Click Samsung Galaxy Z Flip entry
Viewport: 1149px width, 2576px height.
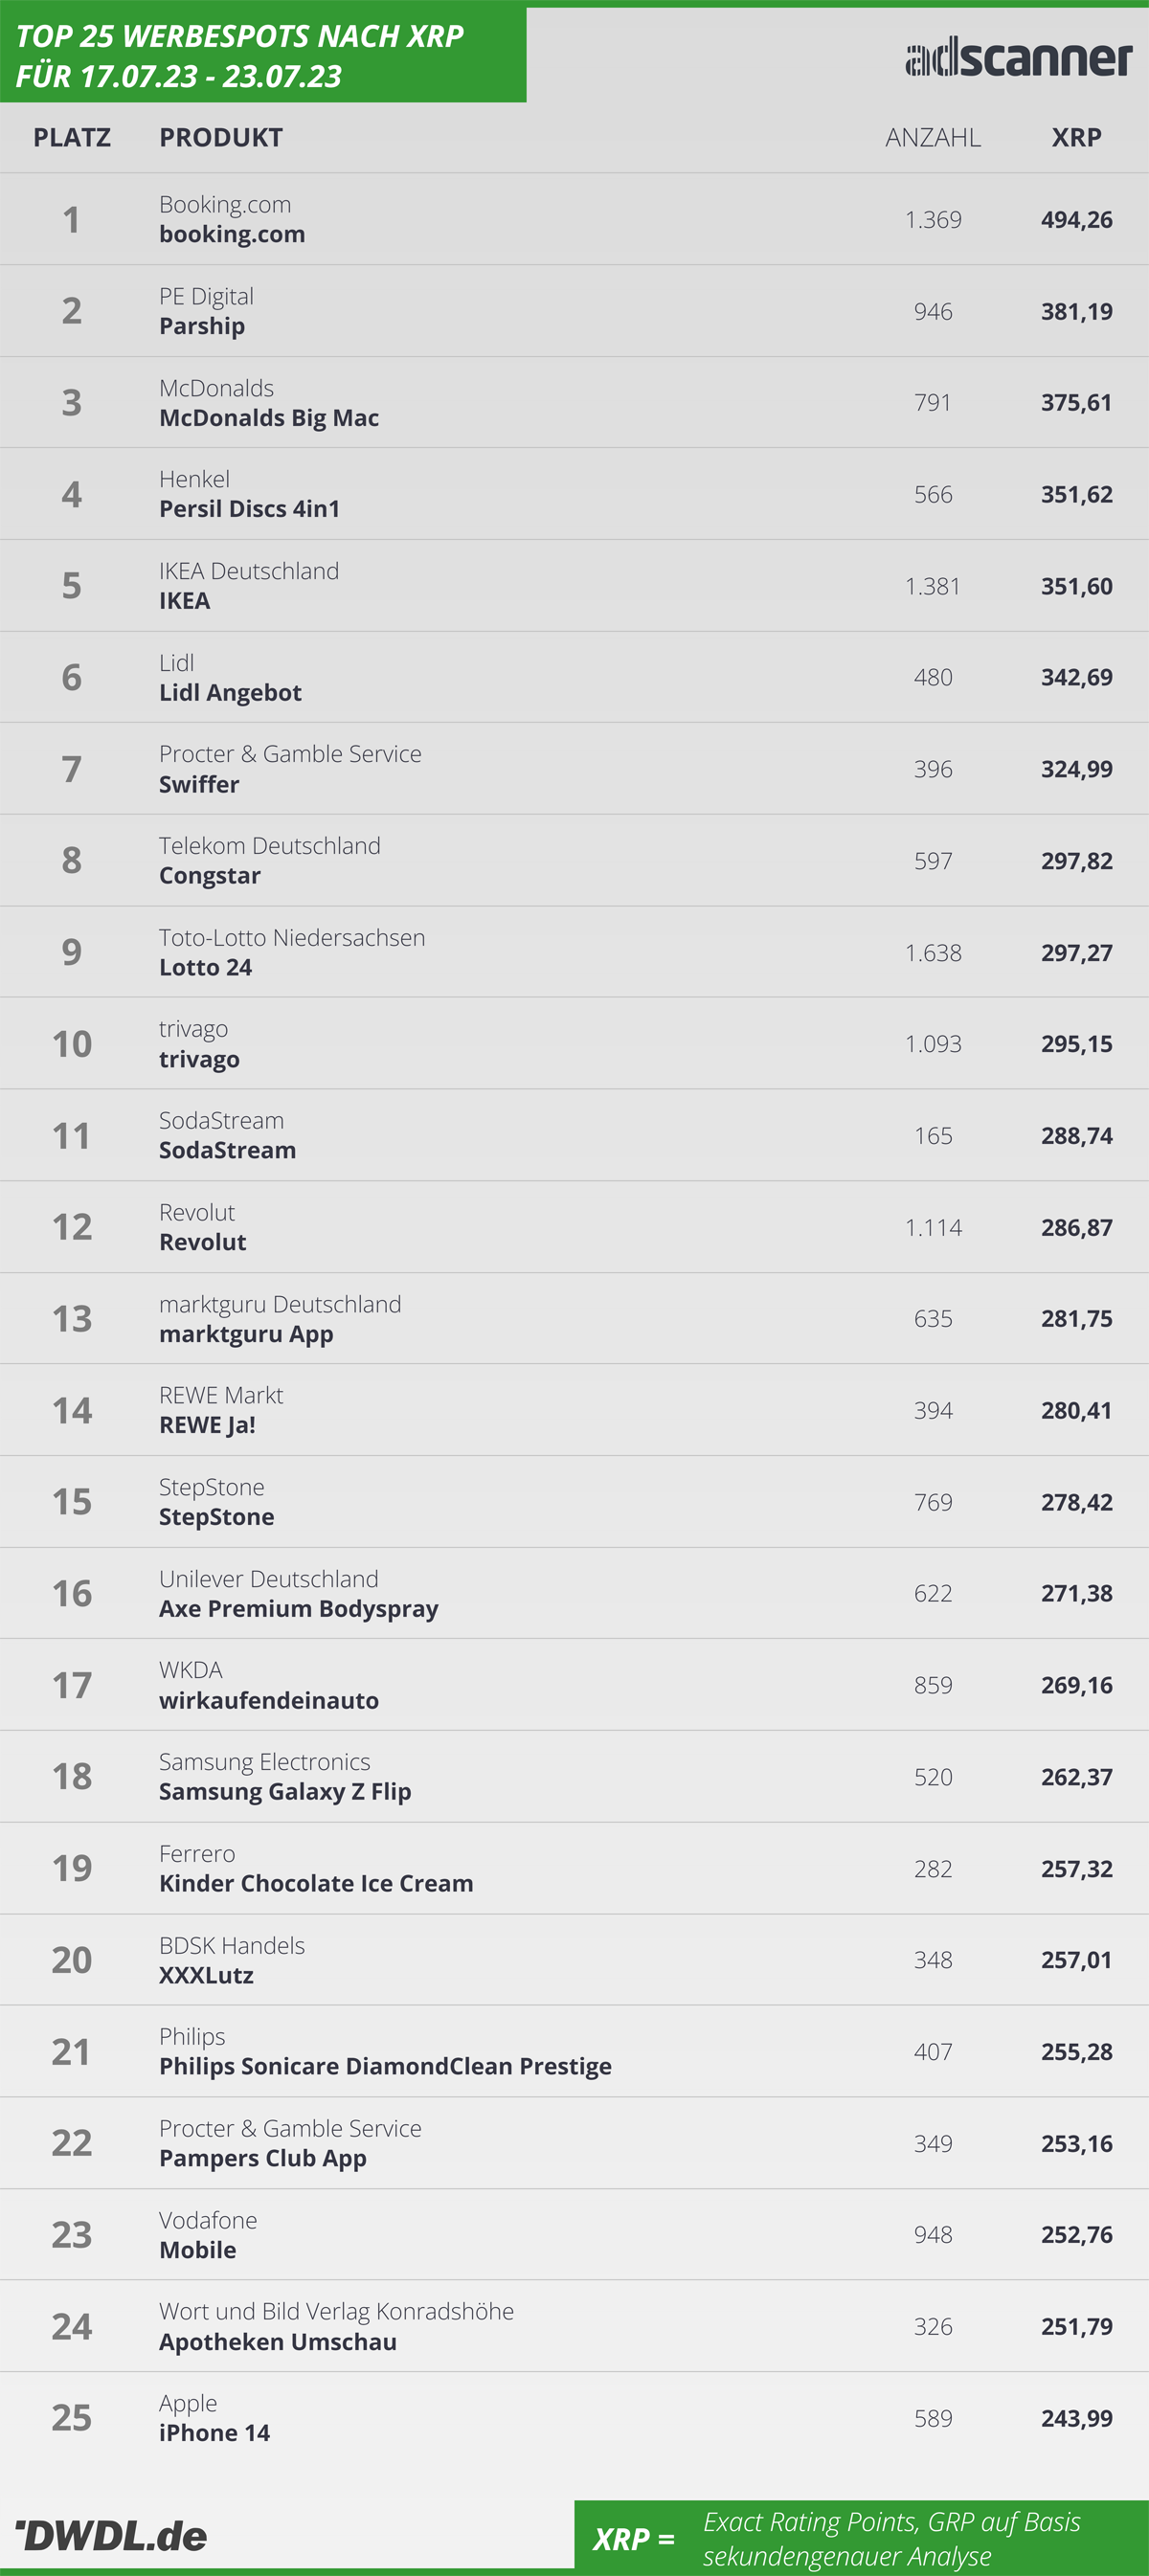point(285,1792)
